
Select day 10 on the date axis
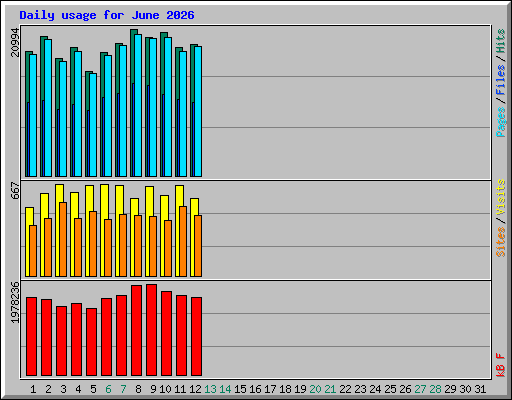(165, 389)
